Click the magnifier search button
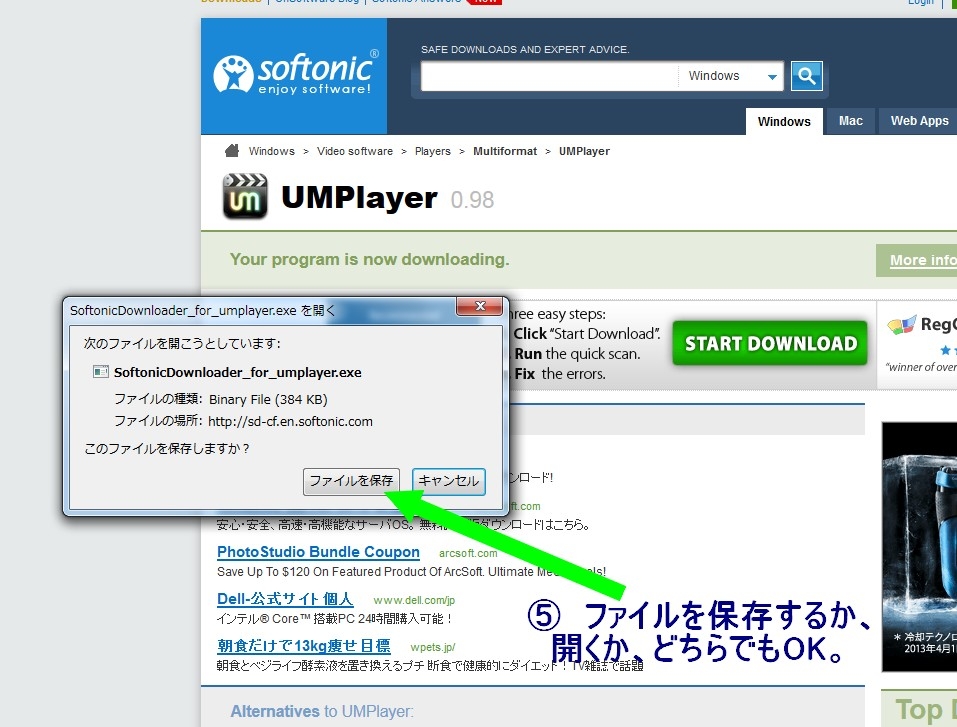Image resolution: width=957 pixels, height=727 pixels. pos(806,76)
